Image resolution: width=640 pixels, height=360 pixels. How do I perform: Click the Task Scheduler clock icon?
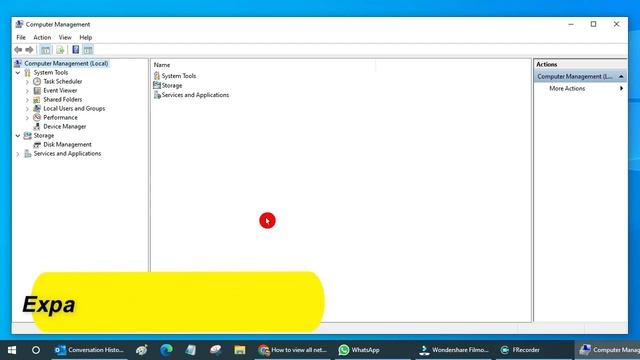coord(37,82)
